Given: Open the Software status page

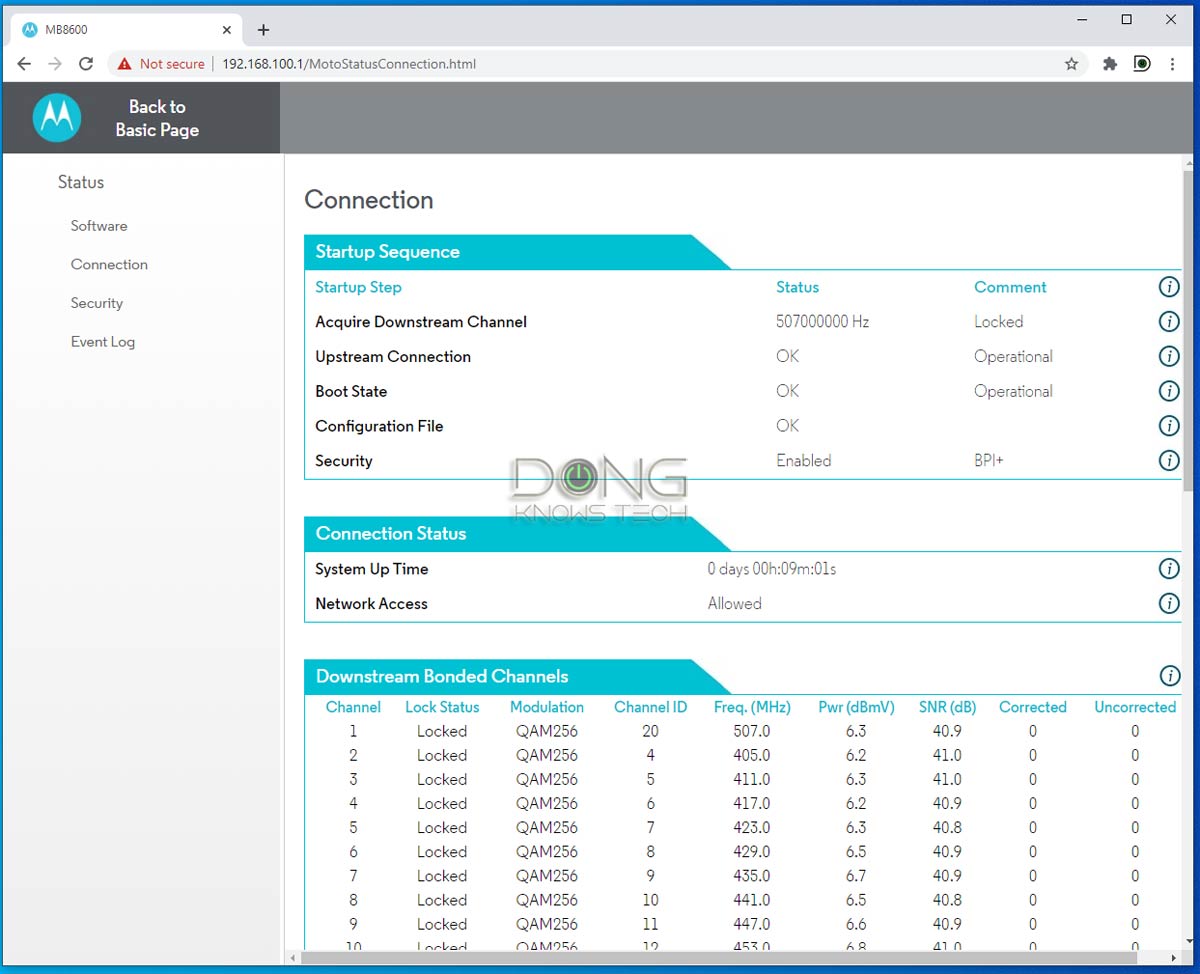Looking at the screenshot, I should [99, 226].
